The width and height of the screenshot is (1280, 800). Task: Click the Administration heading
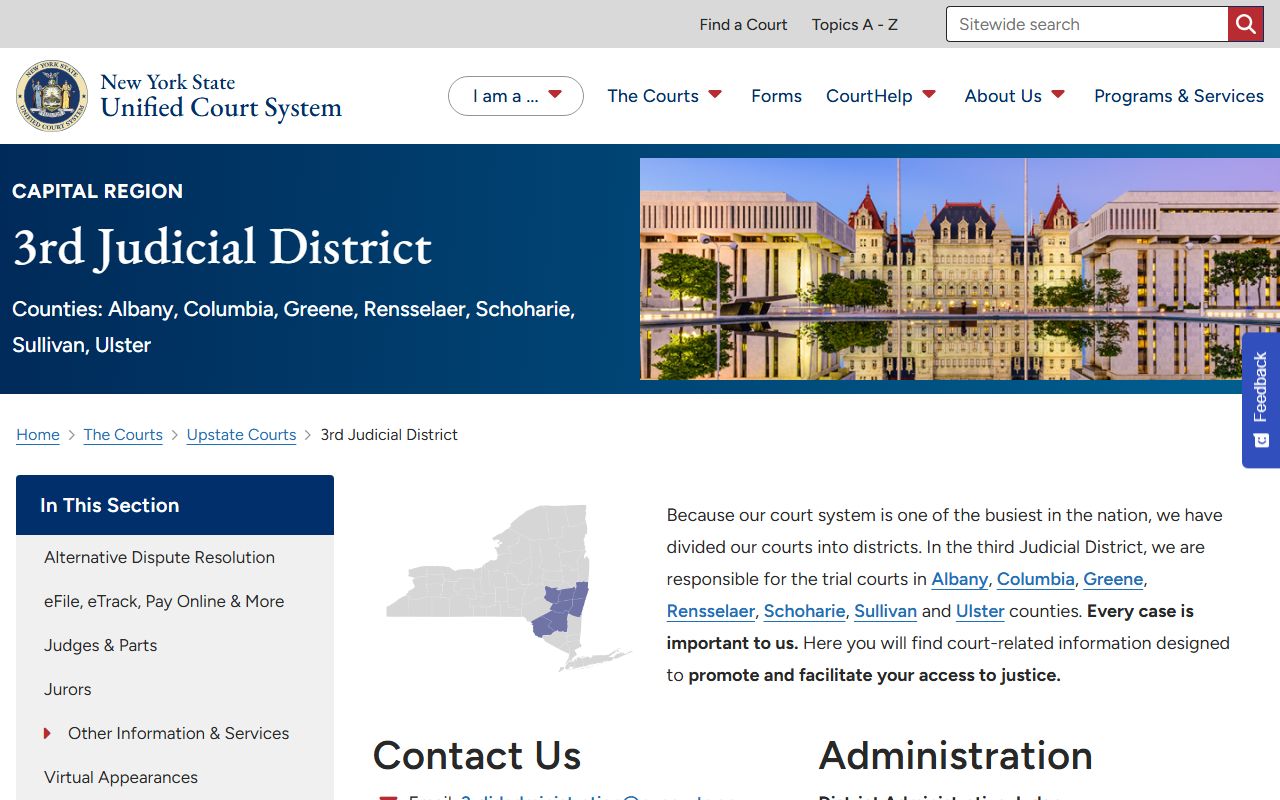[x=956, y=756]
